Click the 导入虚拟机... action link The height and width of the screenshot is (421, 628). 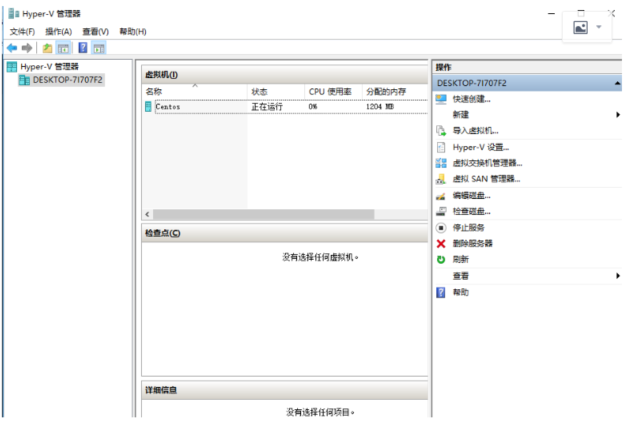475,131
